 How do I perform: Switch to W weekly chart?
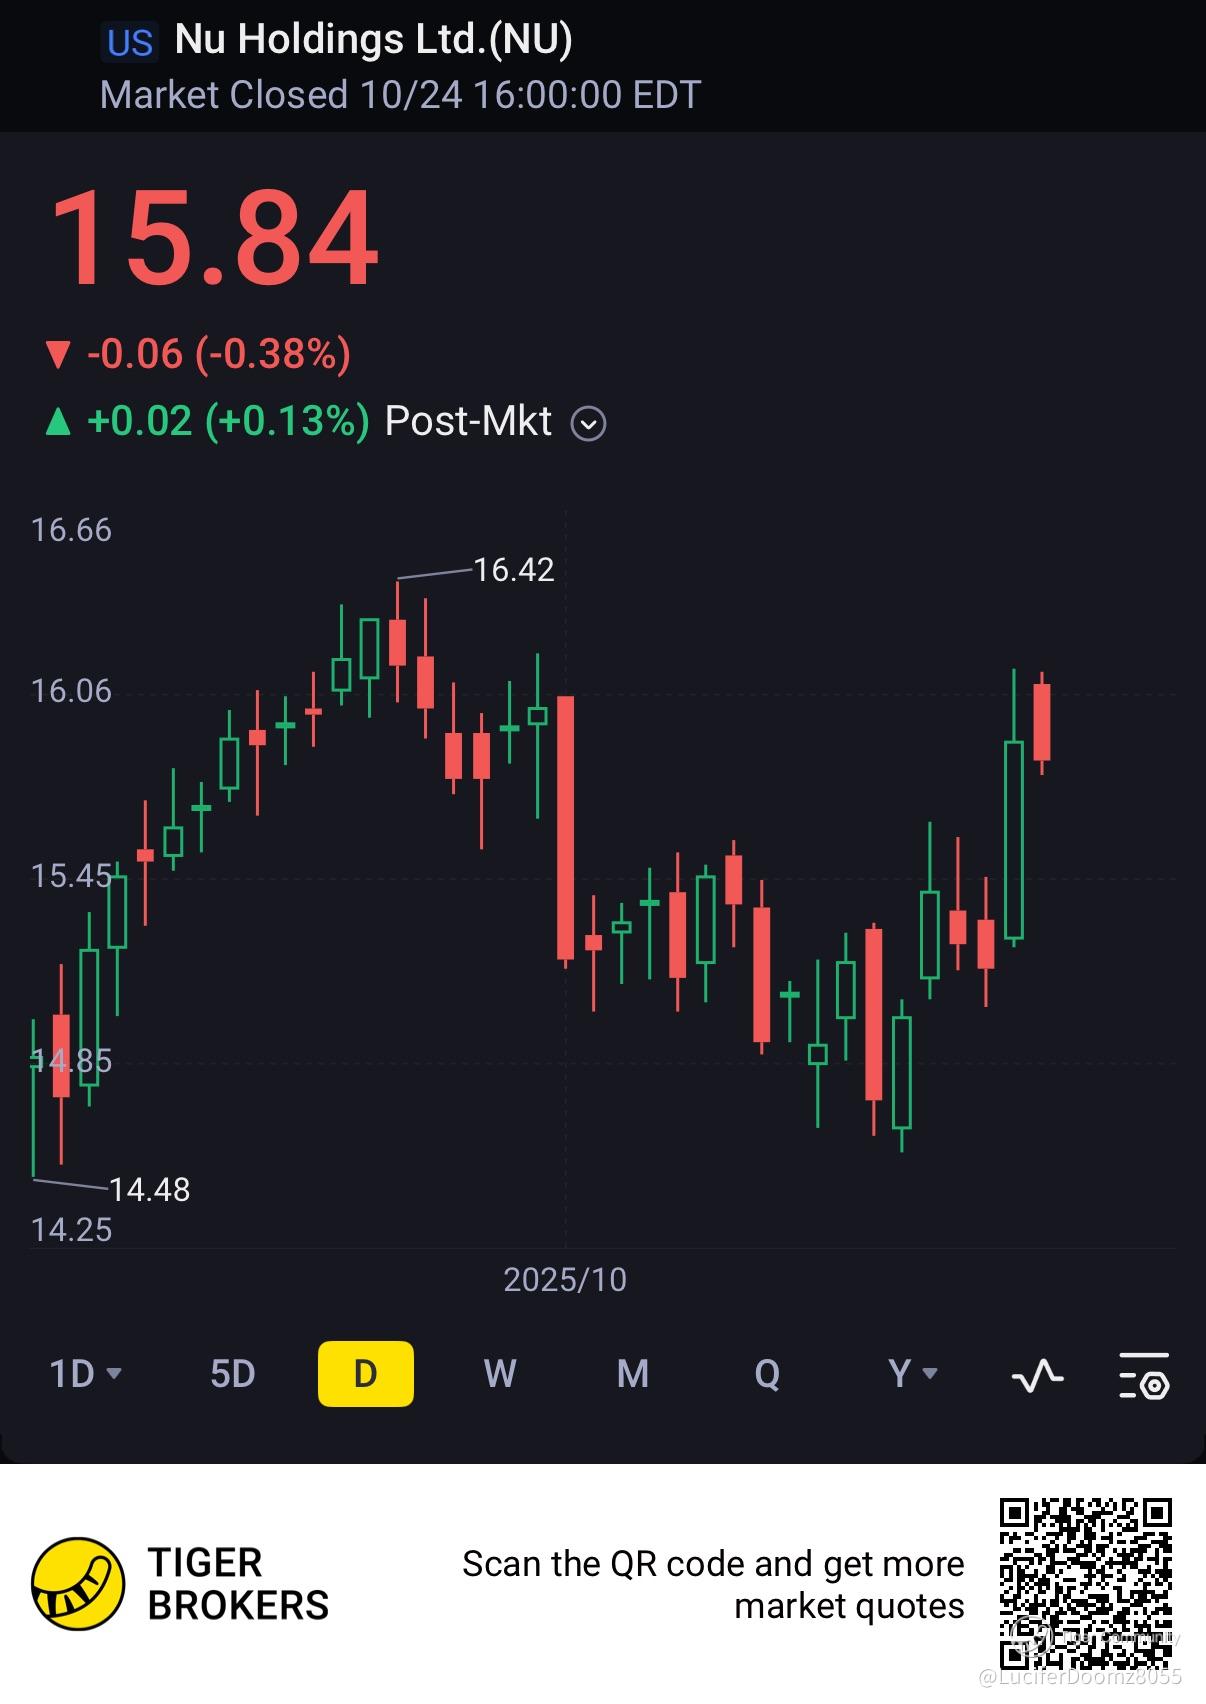click(x=499, y=1374)
